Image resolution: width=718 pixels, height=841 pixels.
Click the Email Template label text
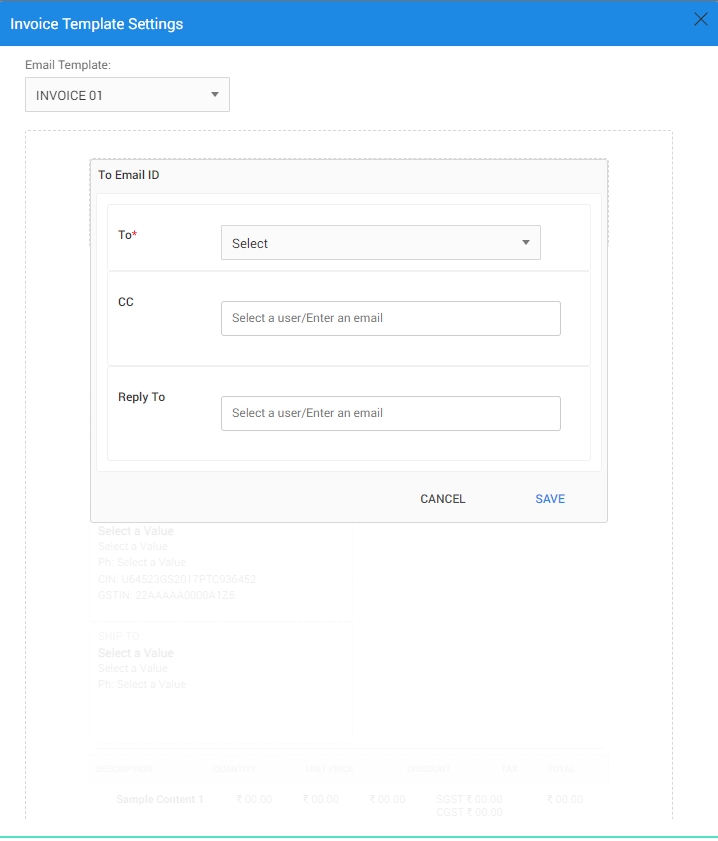67,65
